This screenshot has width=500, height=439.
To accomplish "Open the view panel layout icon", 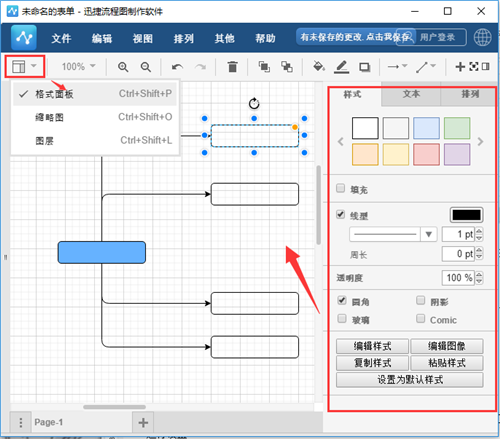I will (x=19, y=67).
